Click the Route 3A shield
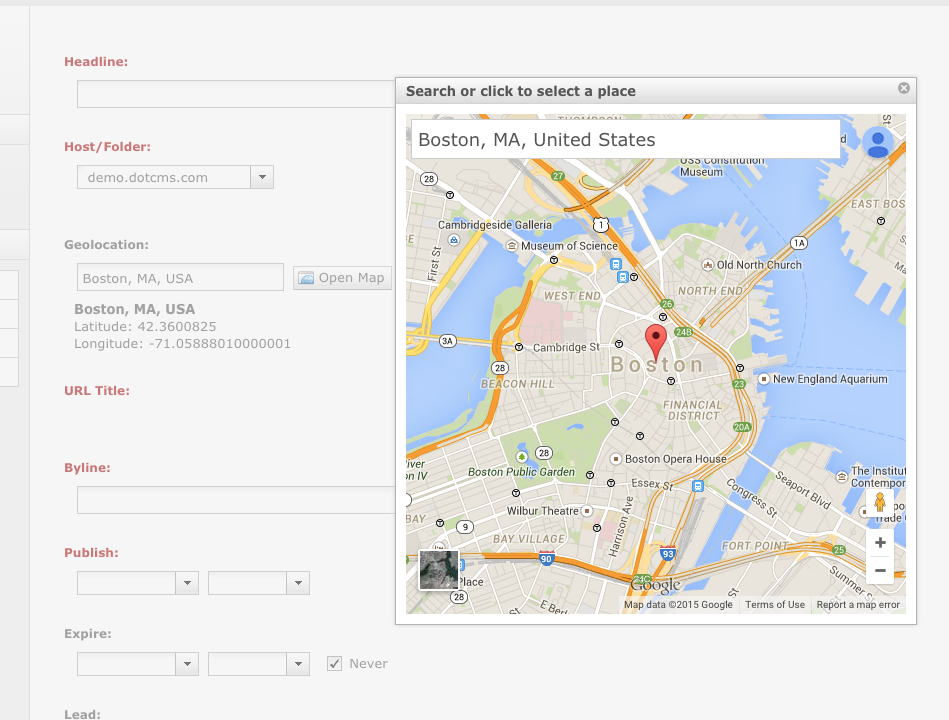 (x=447, y=341)
